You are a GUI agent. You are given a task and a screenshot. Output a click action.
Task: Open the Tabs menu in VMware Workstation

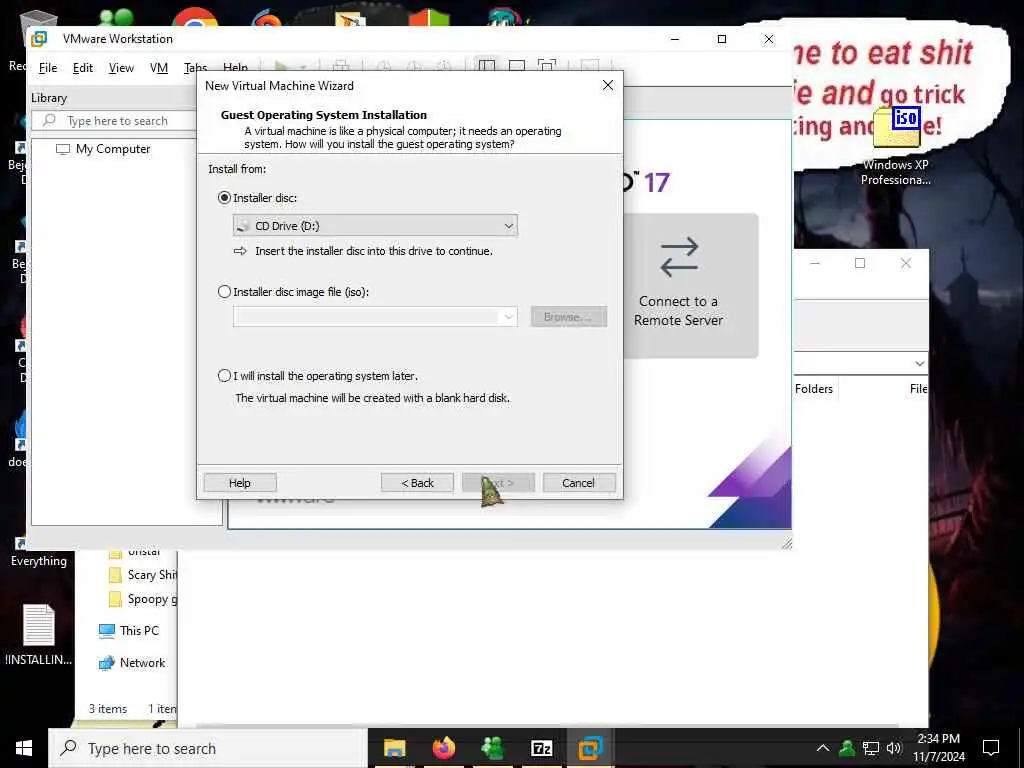[x=194, y=67]
